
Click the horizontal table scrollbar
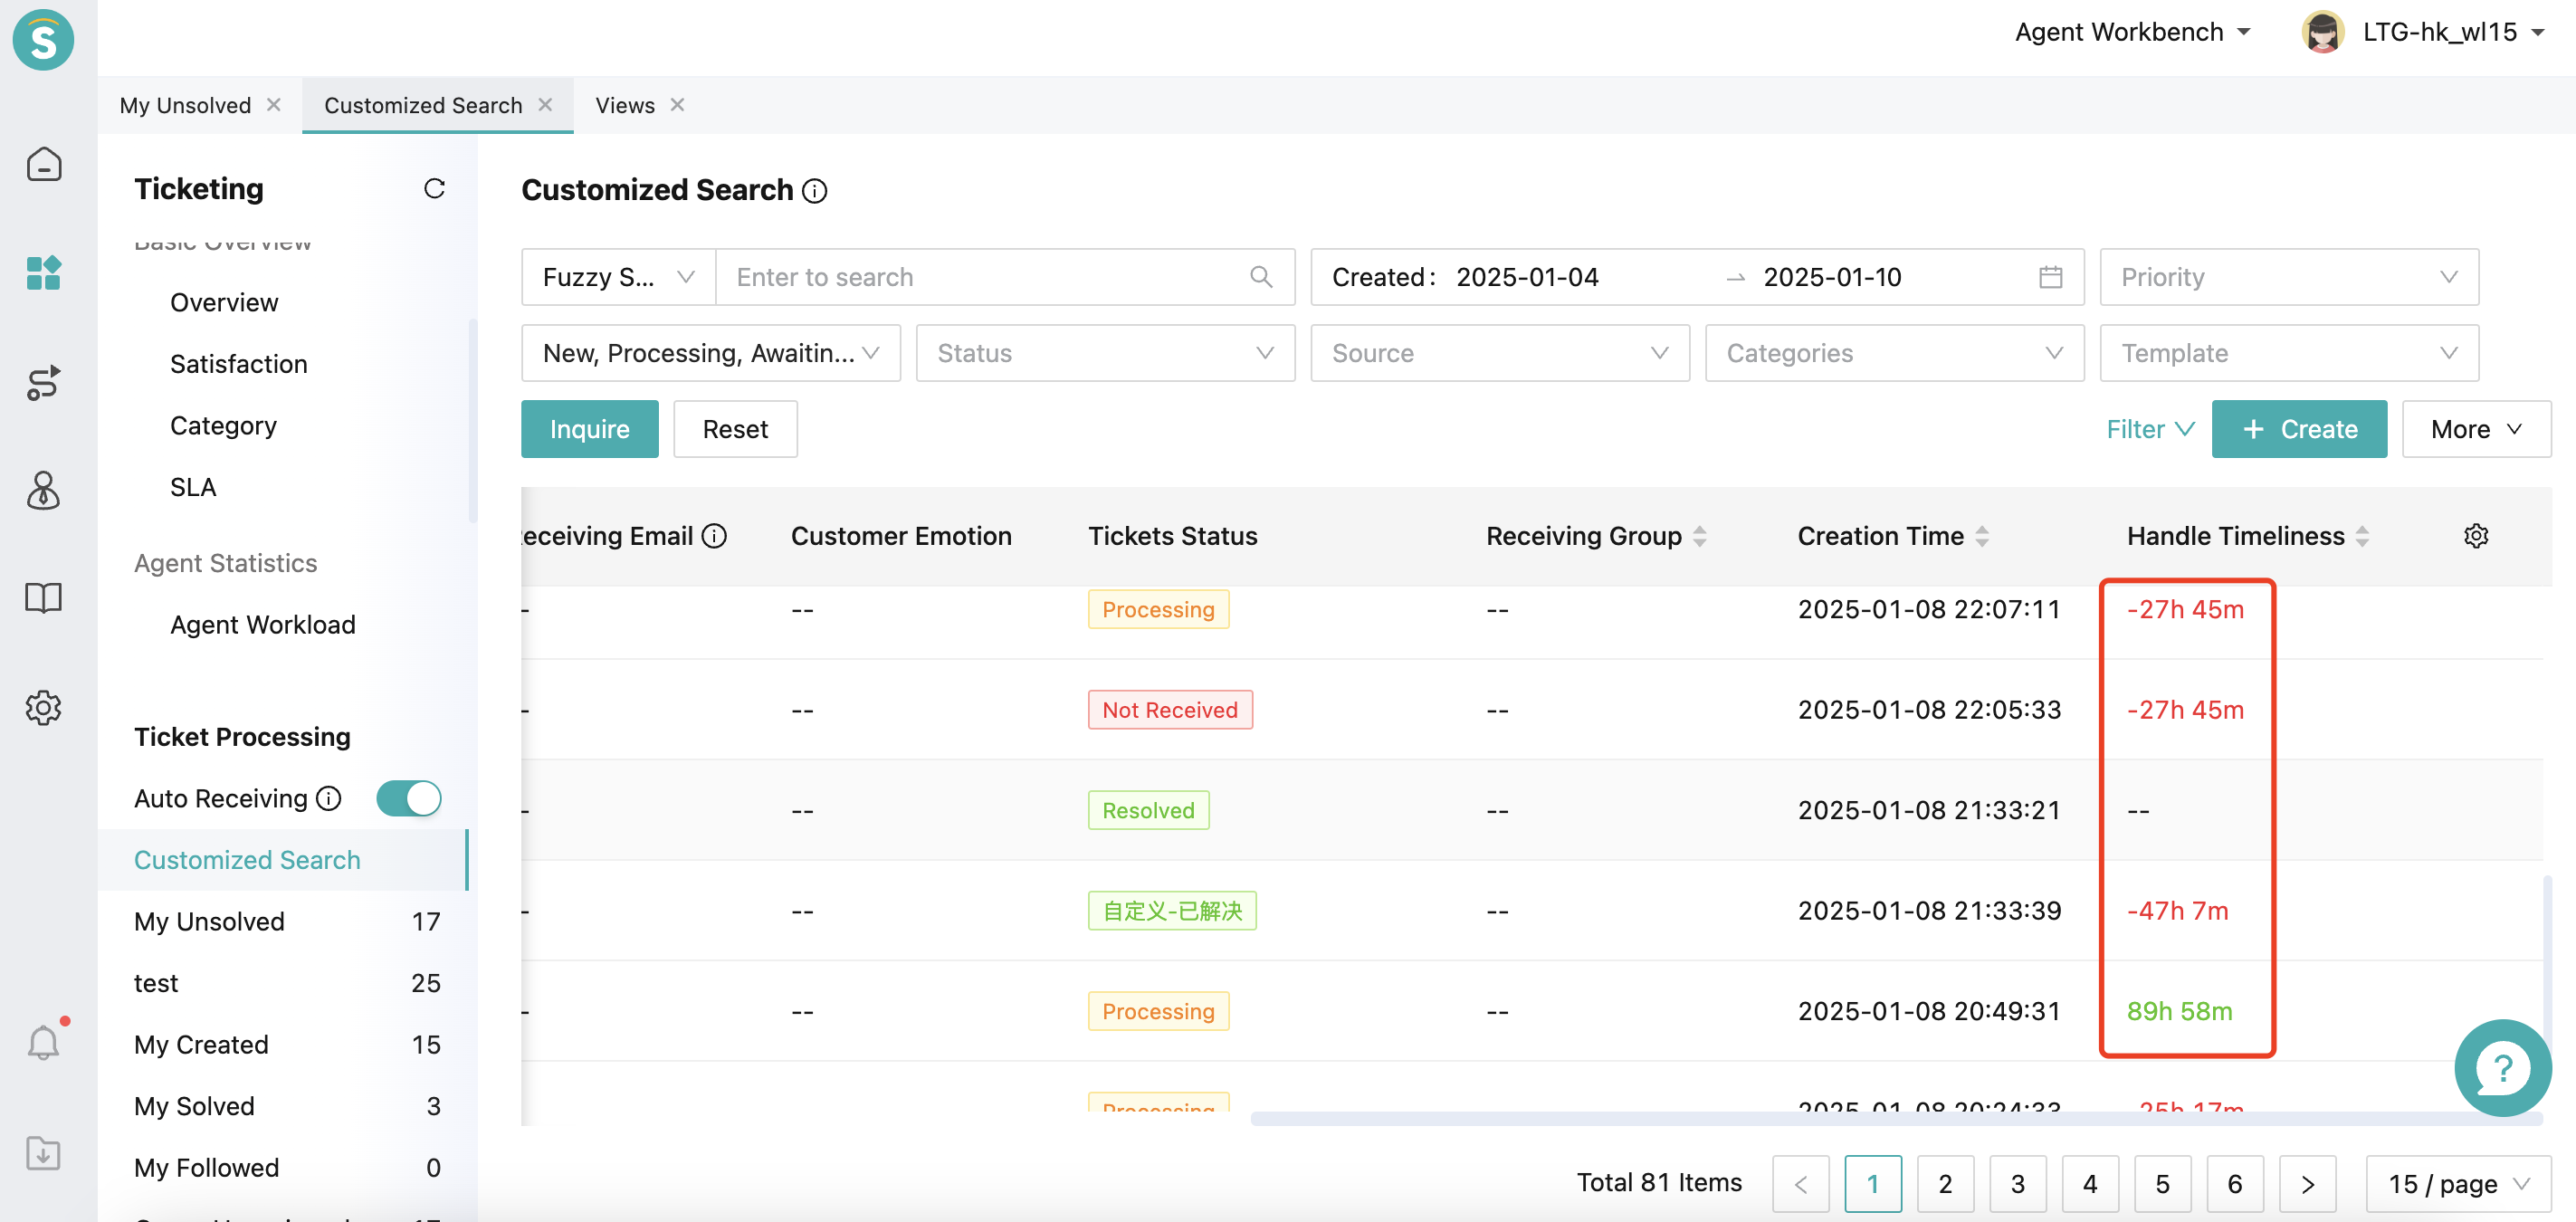(x=1895, y=1118)
